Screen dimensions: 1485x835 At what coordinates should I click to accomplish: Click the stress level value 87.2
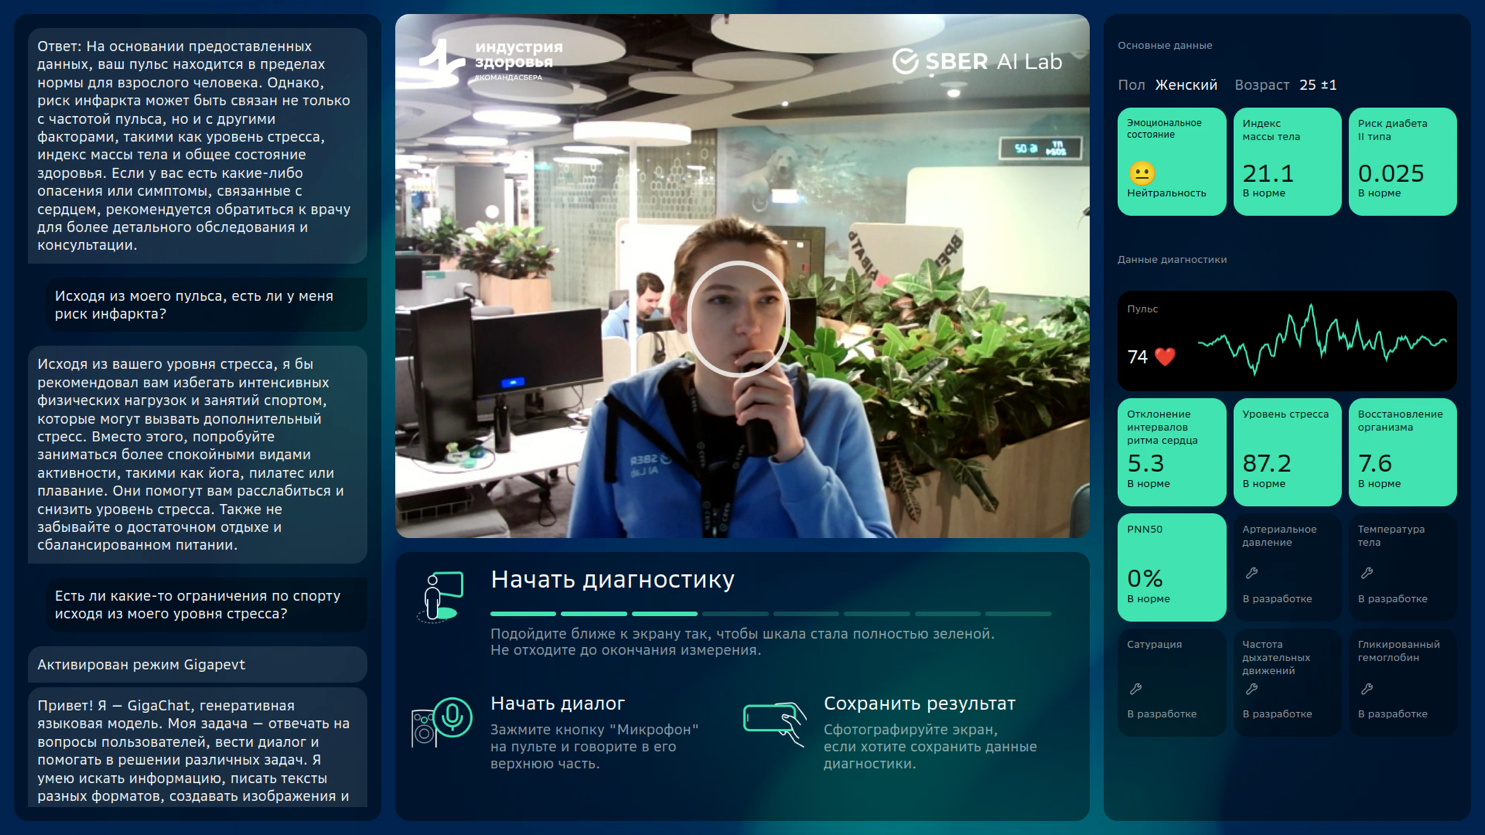coord(1267,464)
